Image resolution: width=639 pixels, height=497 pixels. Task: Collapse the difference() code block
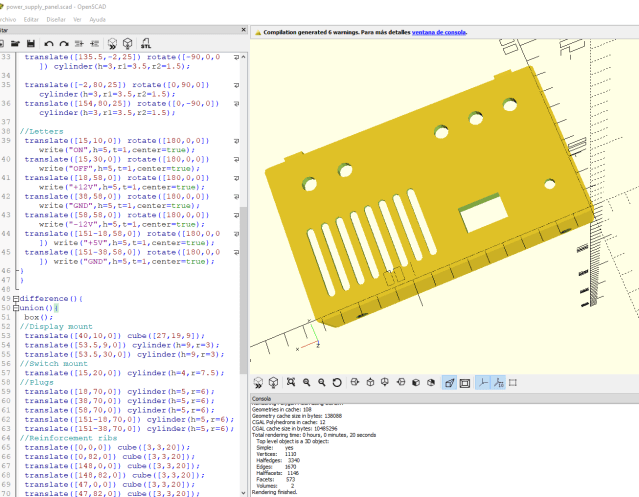coord(16,299)
